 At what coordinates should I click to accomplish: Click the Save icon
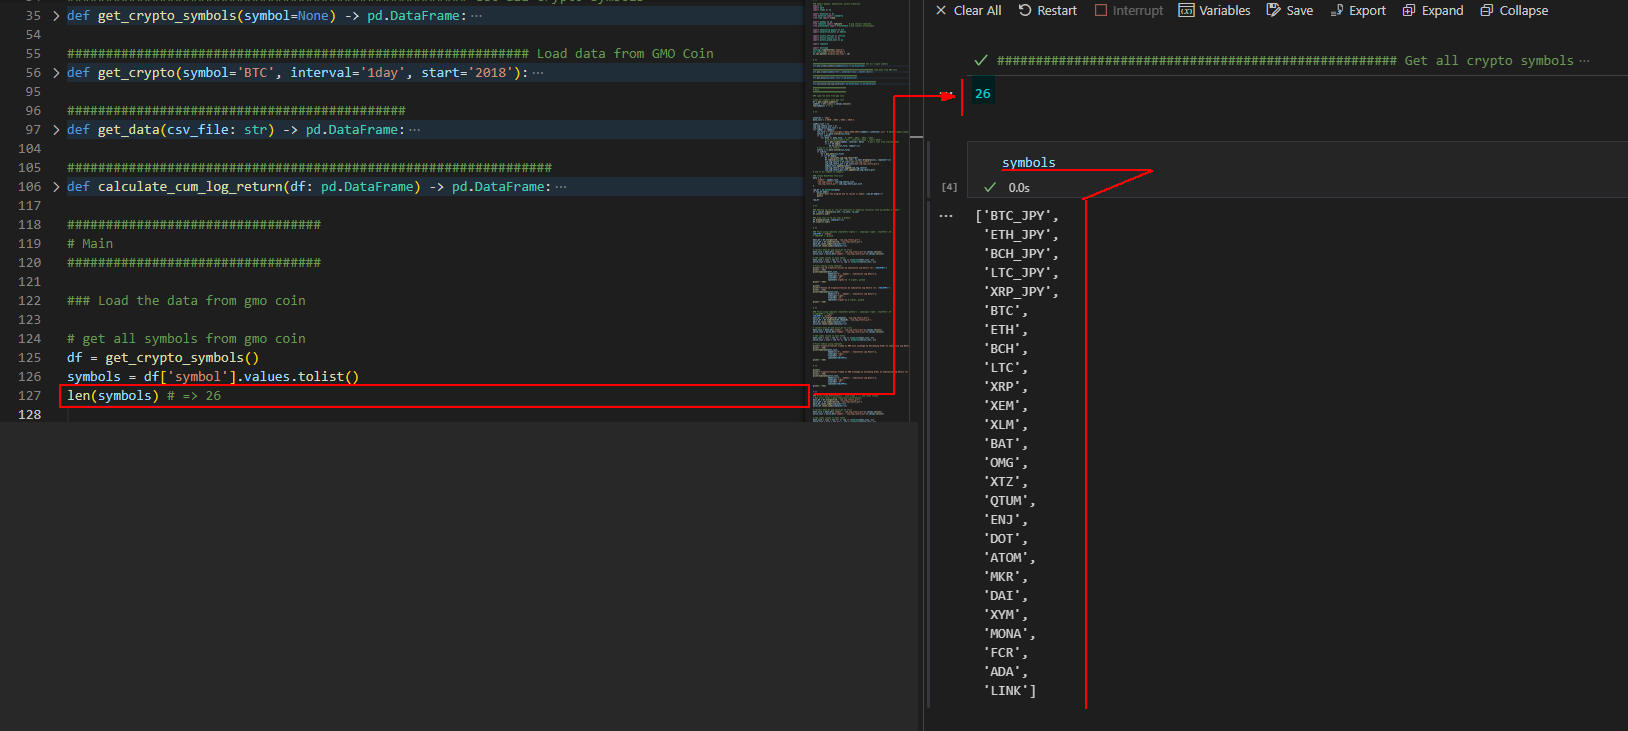click(x=1273, y=10)
